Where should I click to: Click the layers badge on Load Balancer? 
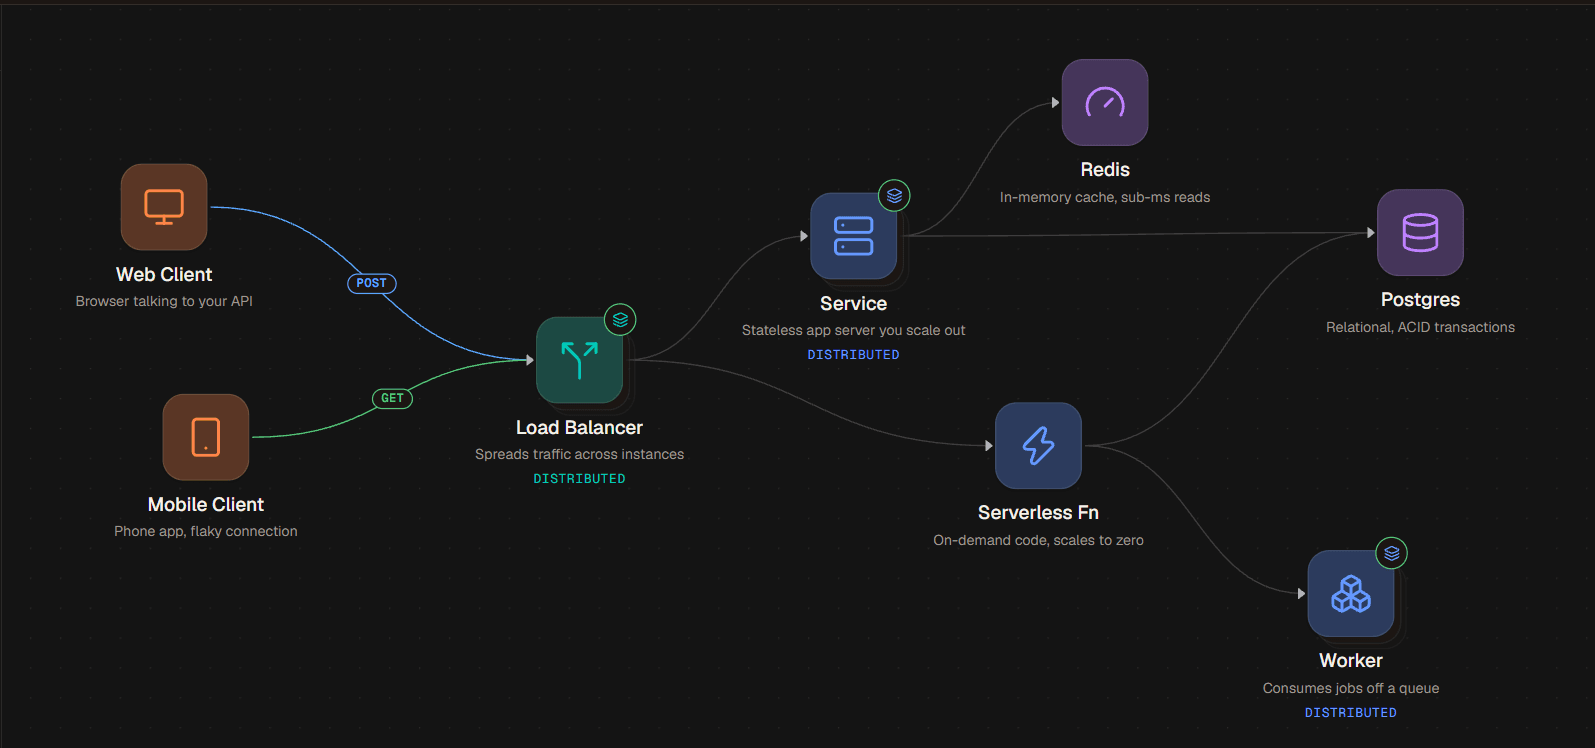click(620, 320)
